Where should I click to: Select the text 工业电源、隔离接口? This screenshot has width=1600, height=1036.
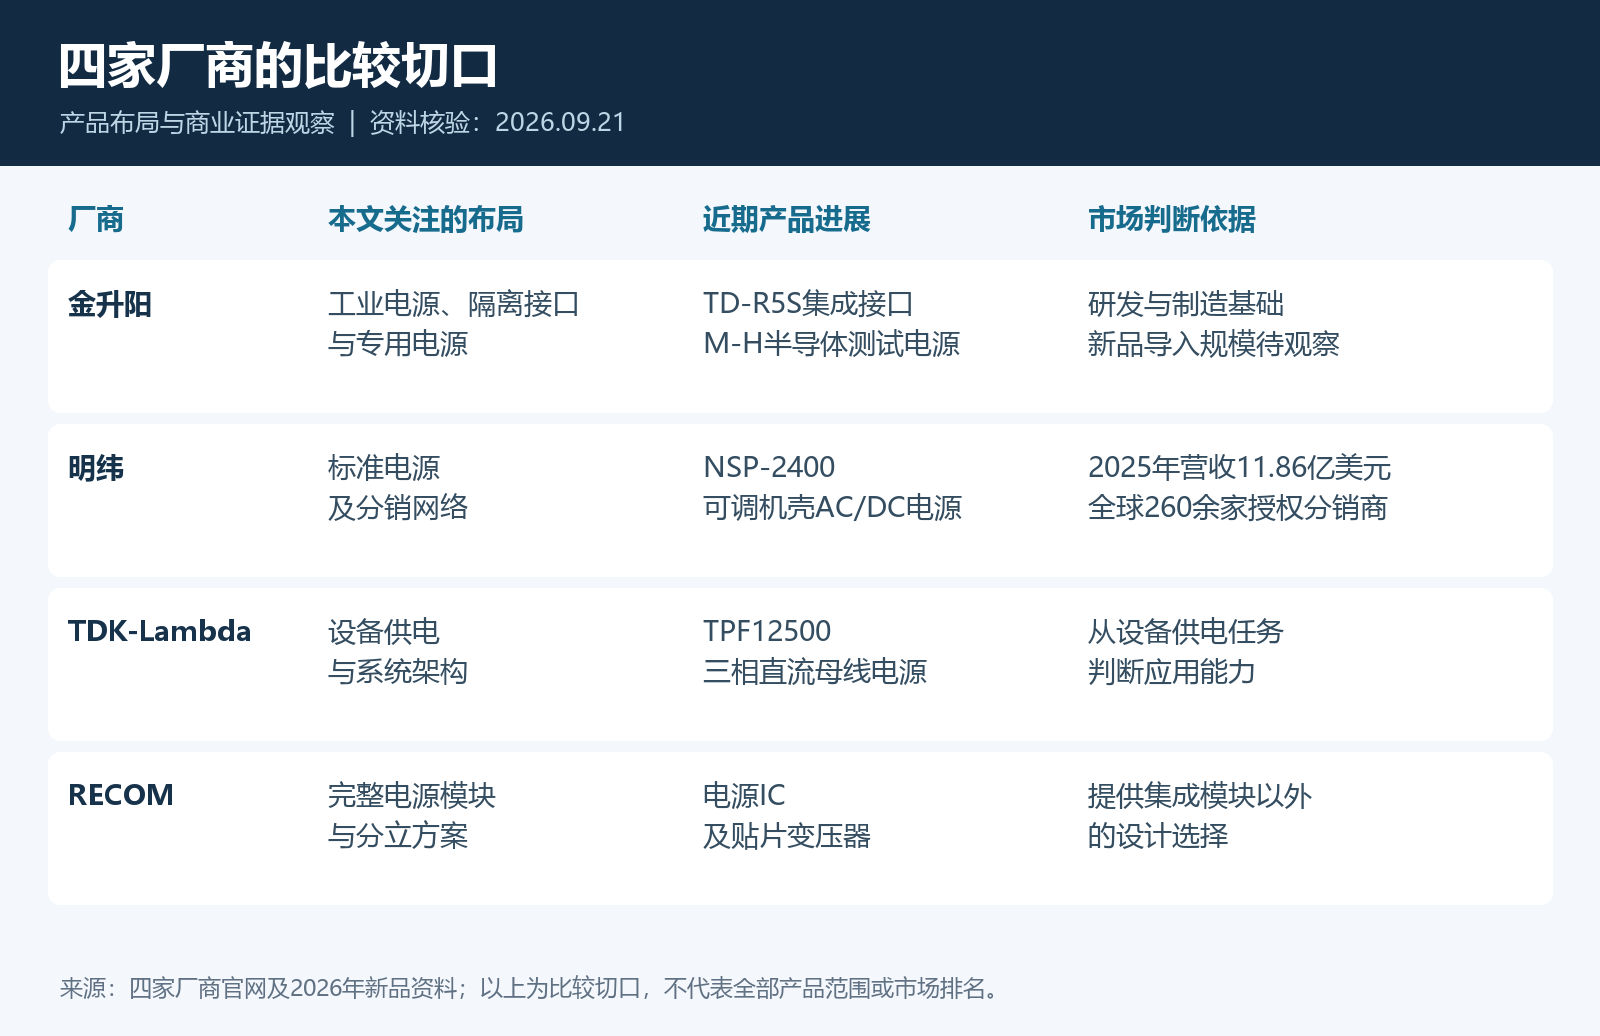pyautogui.click(x=454, y=304)
